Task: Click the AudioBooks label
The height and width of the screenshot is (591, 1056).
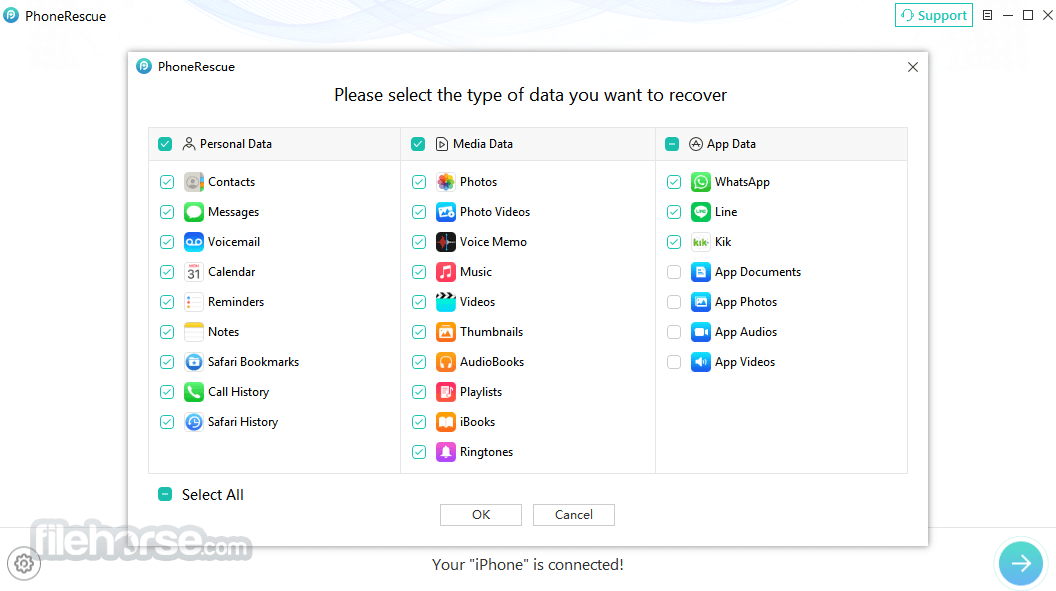Action: tap(492, 362)
